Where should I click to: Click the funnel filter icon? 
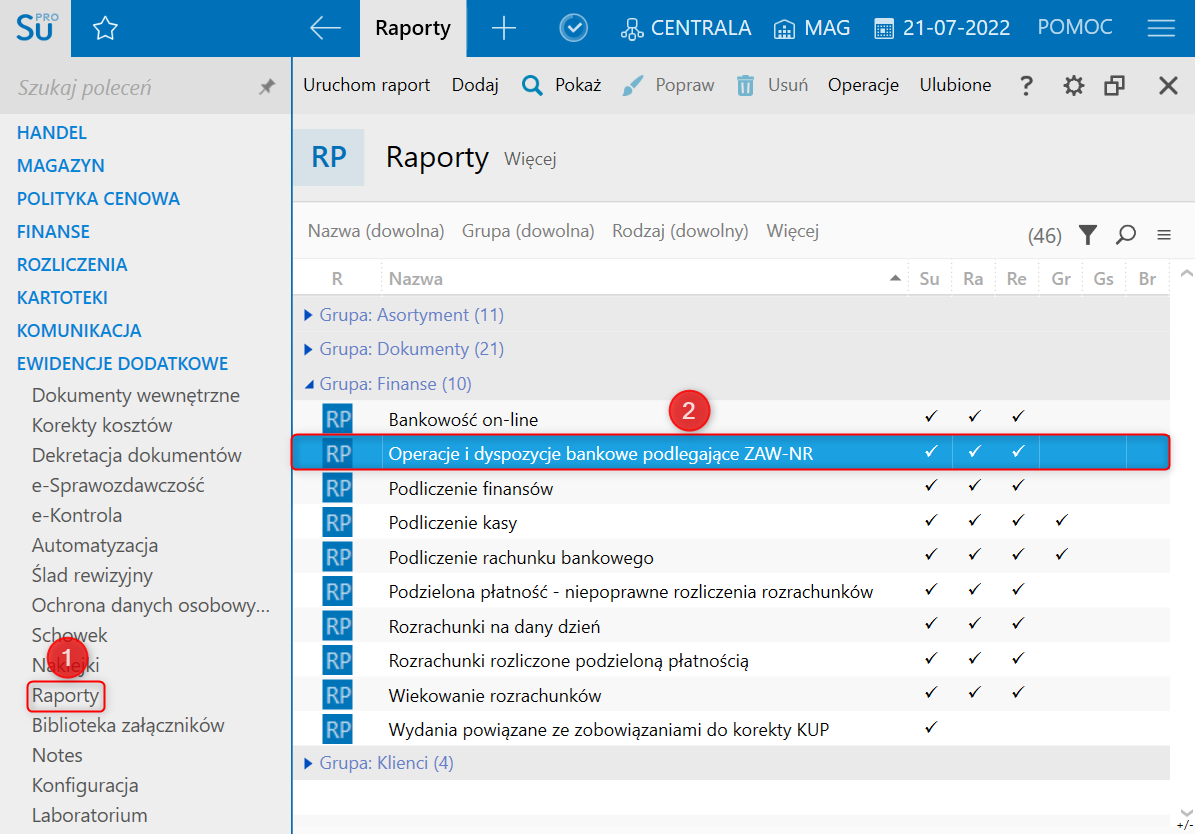(1088, 235)
